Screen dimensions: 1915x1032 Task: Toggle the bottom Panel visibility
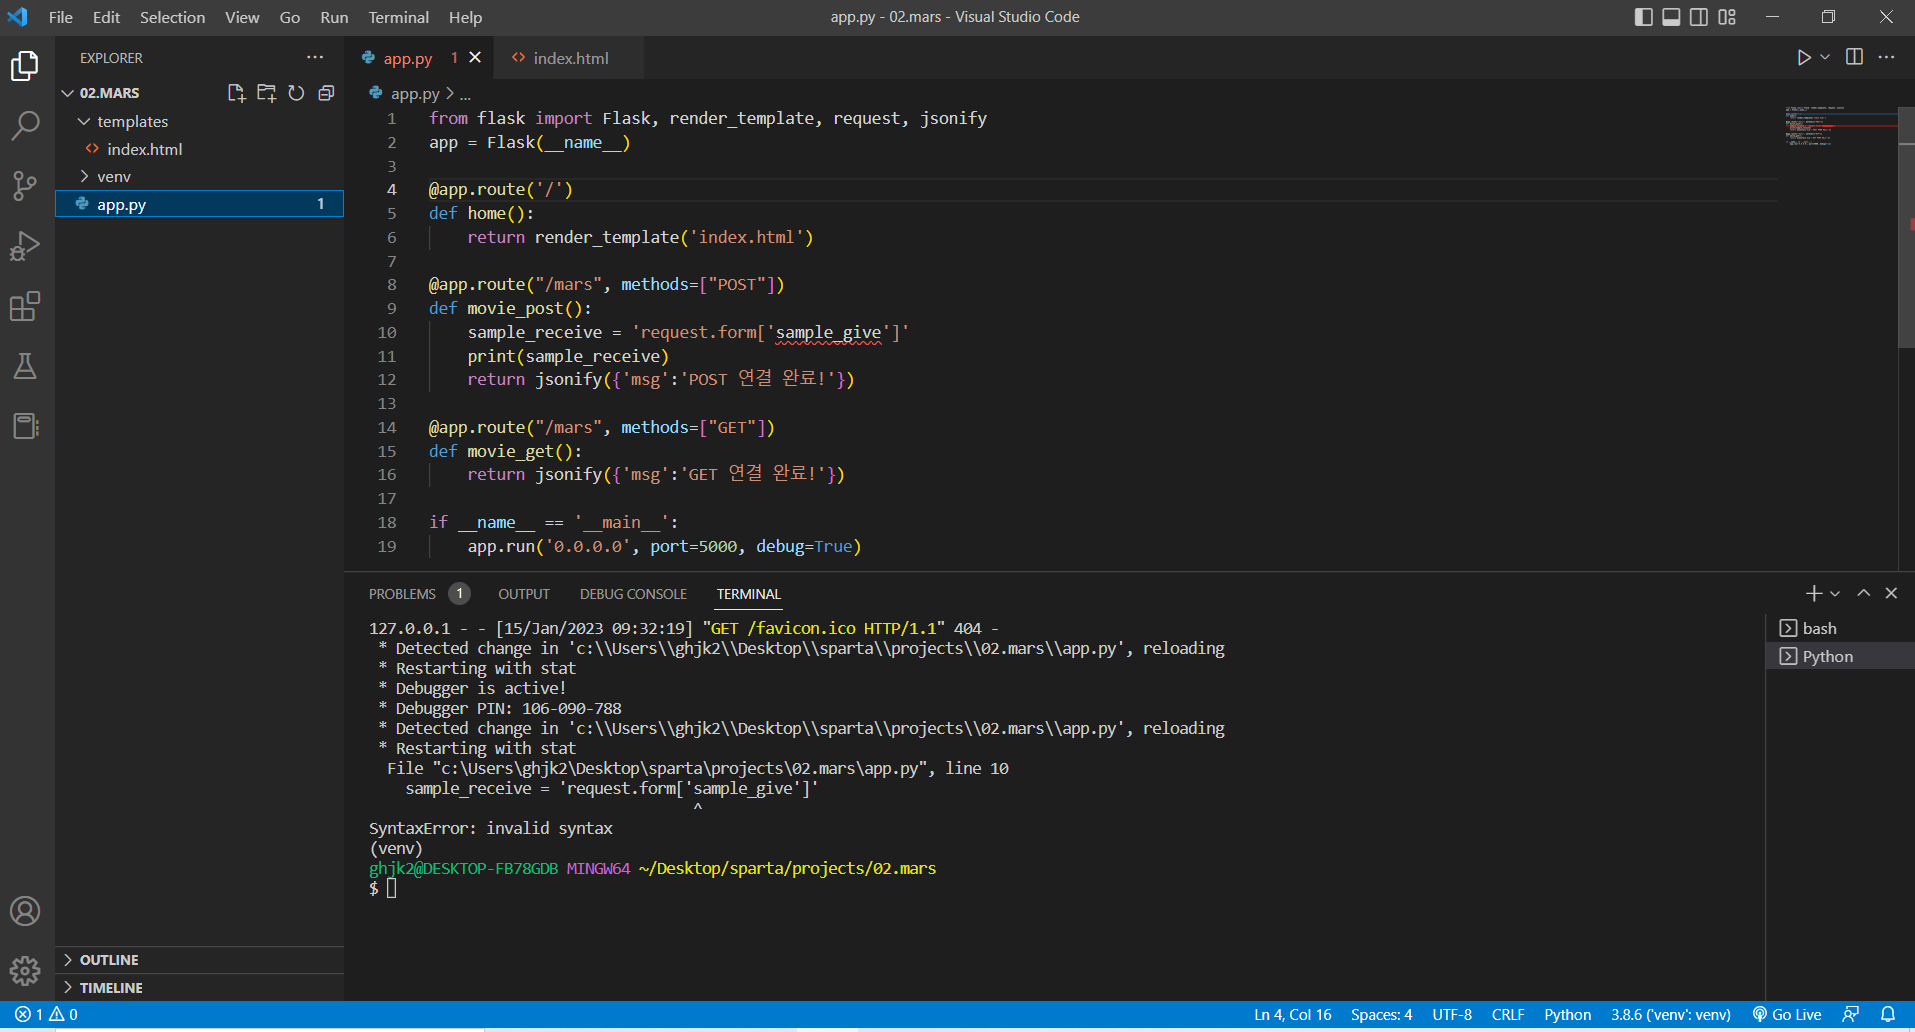click(1671, 17)
